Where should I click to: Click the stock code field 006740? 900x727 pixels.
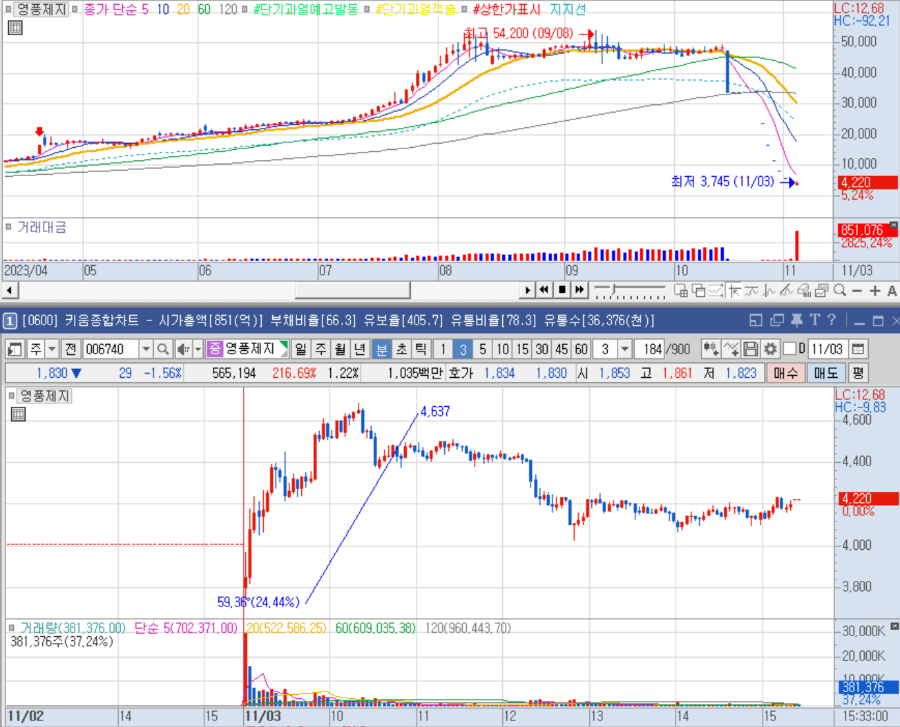click(111, 349)
